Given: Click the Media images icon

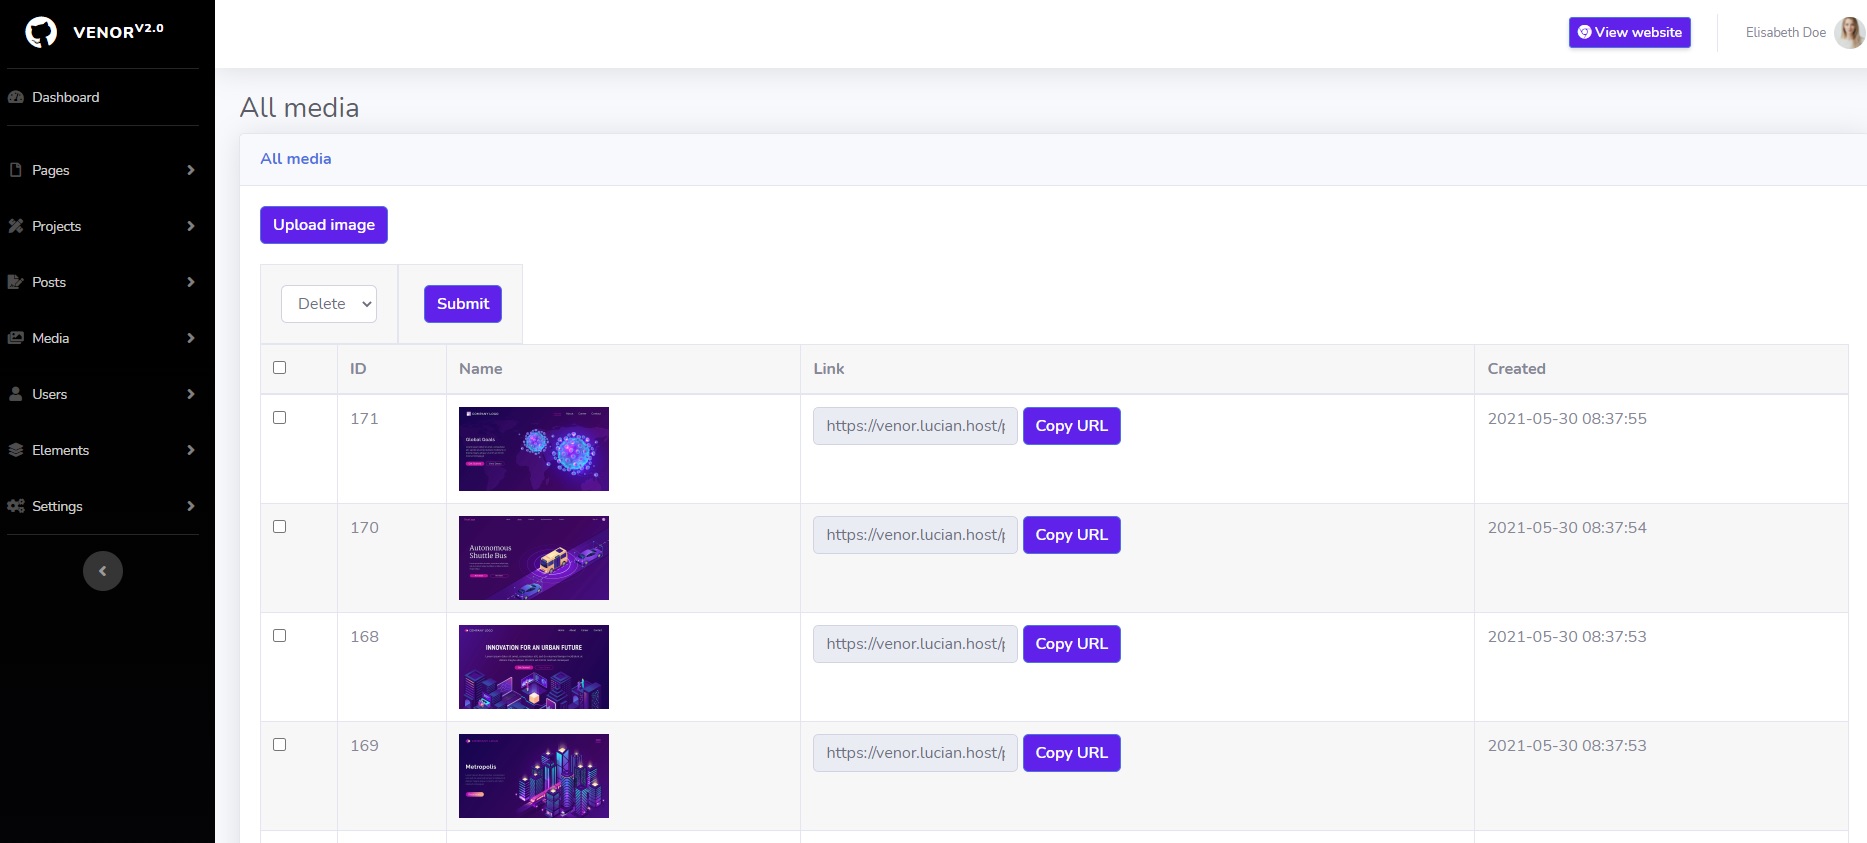Looking at the screenshot, I should pos(16,338).
